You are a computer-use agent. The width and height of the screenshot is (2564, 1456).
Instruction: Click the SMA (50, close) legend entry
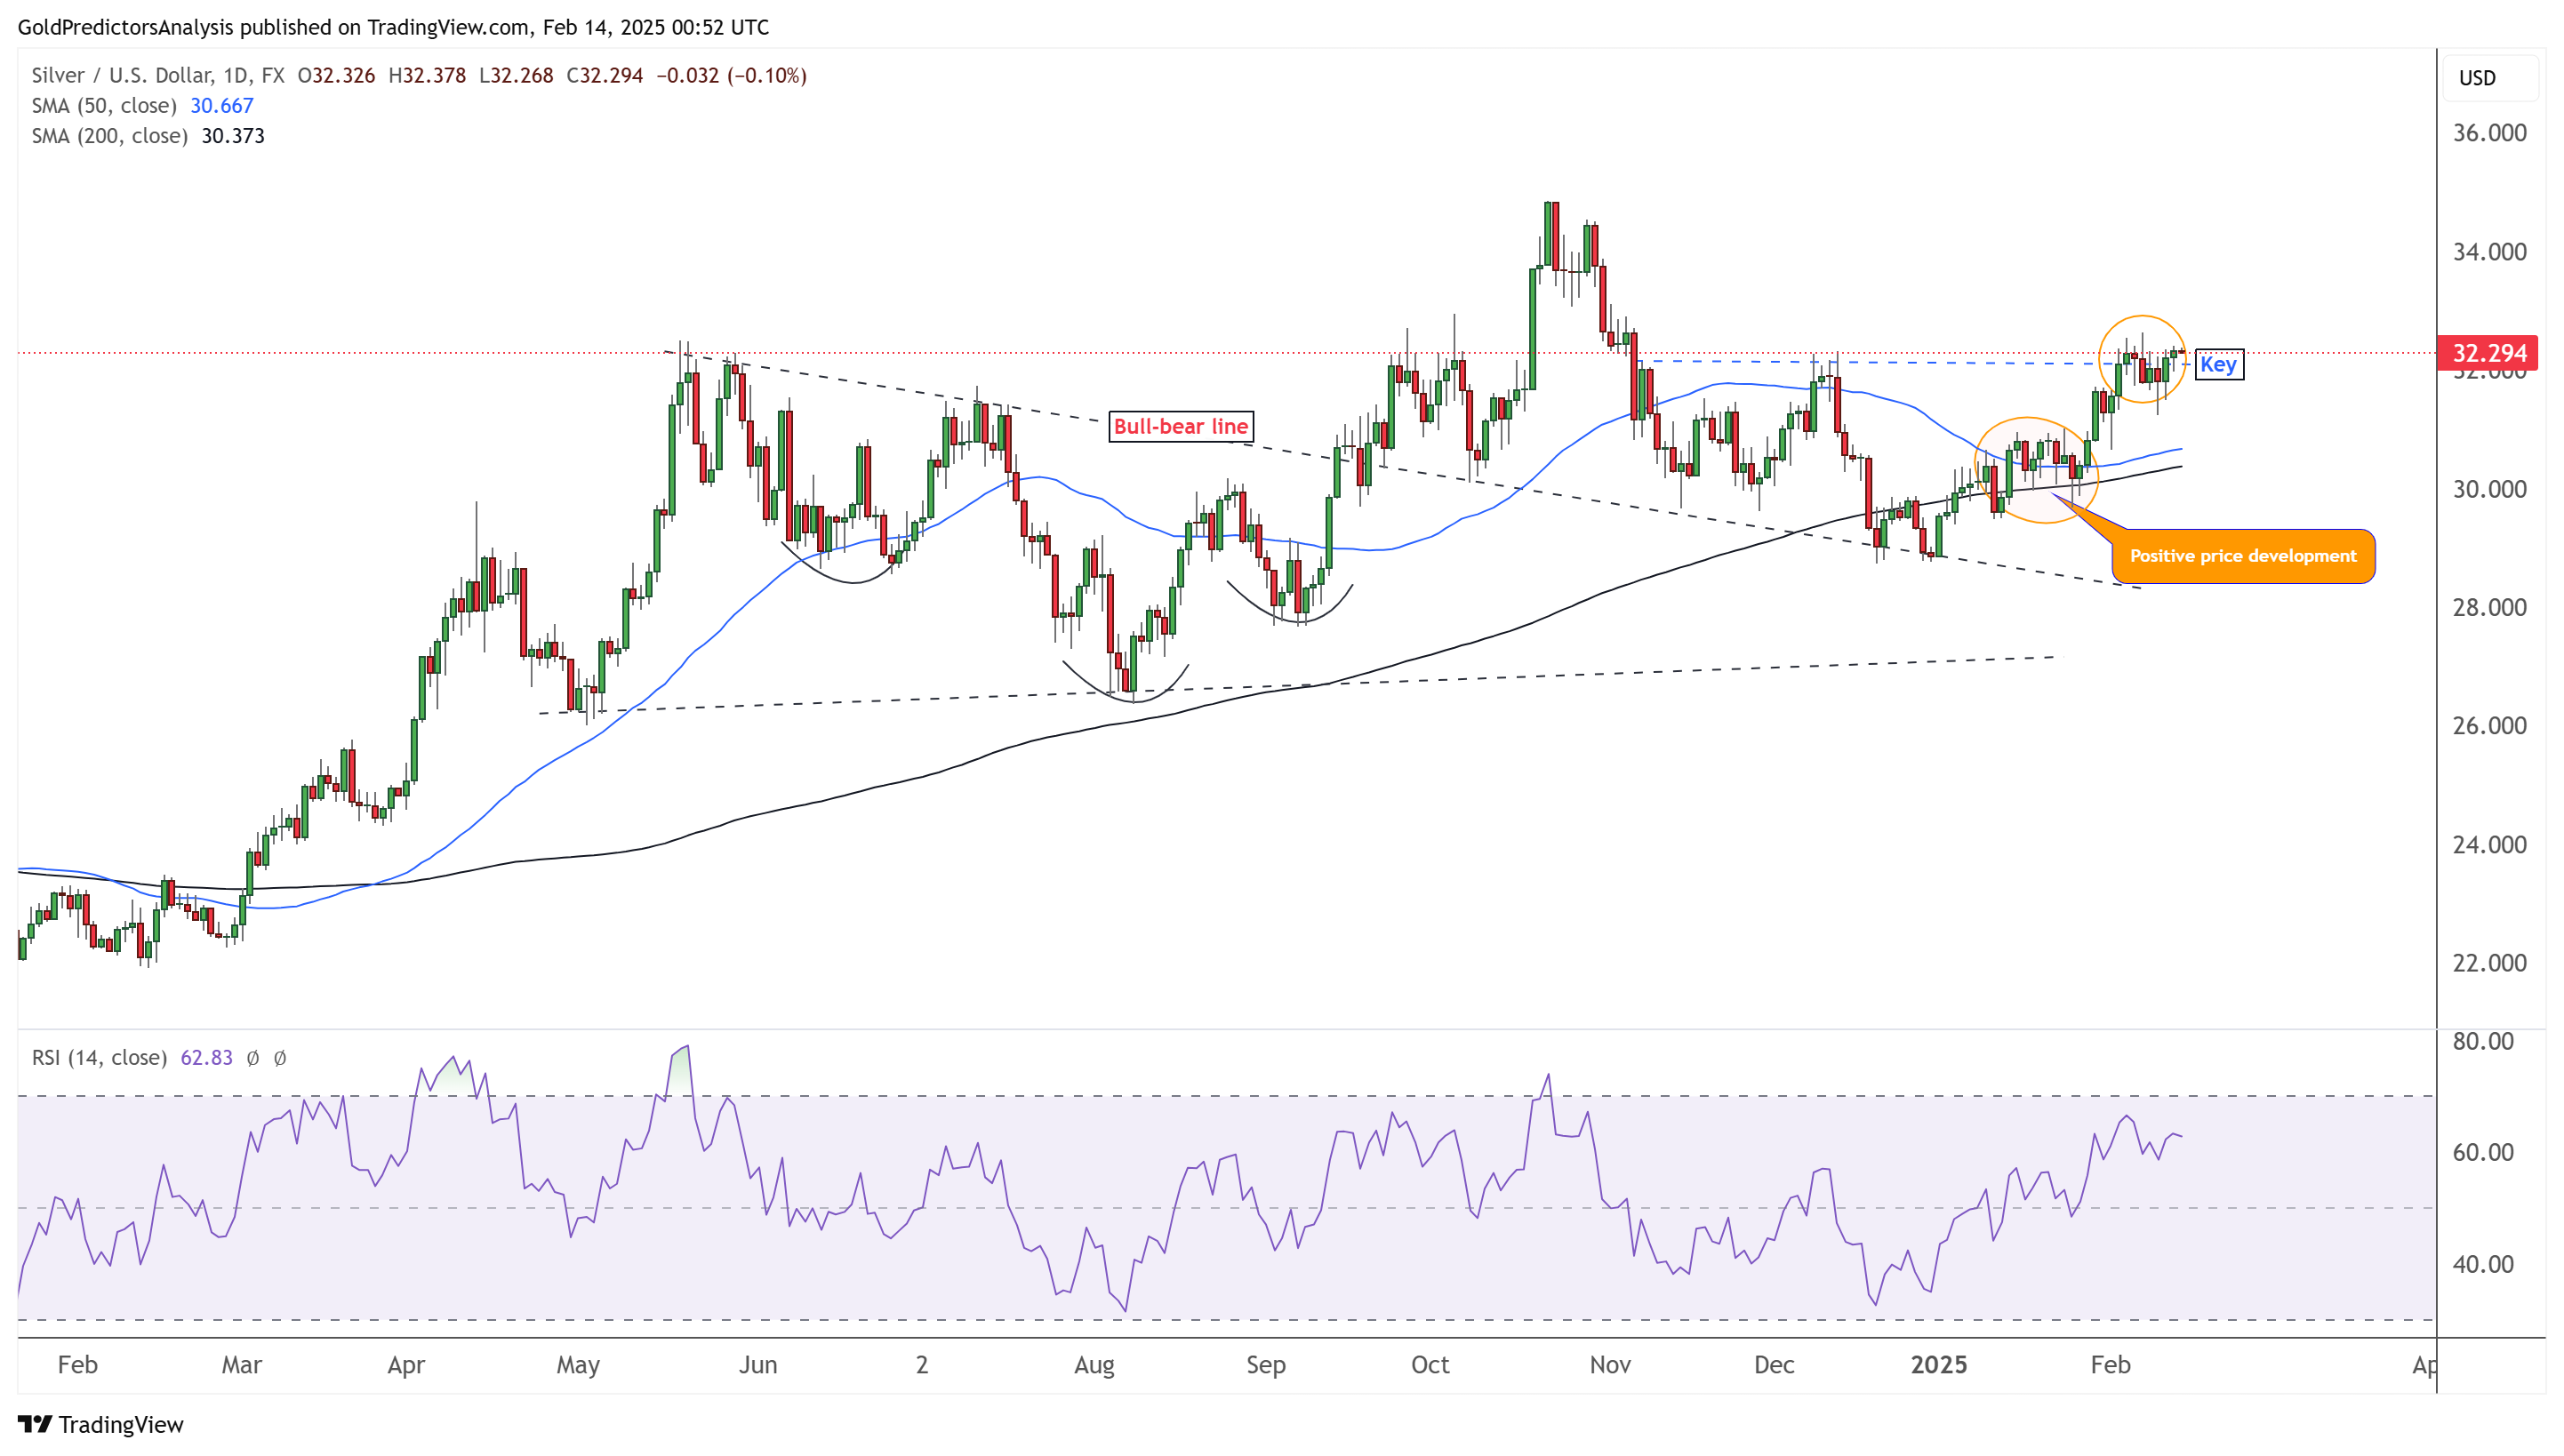(x=104, y=106)
